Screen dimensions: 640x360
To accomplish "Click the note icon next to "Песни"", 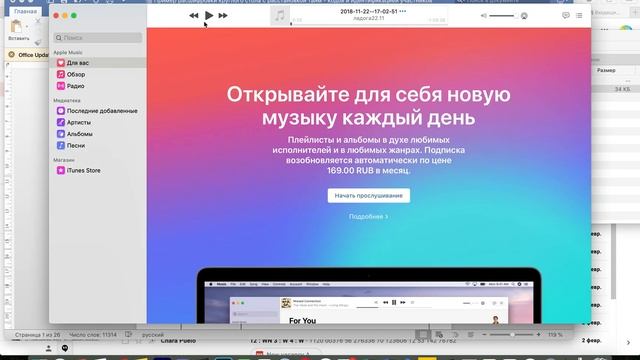I will [x=61, y=145].
